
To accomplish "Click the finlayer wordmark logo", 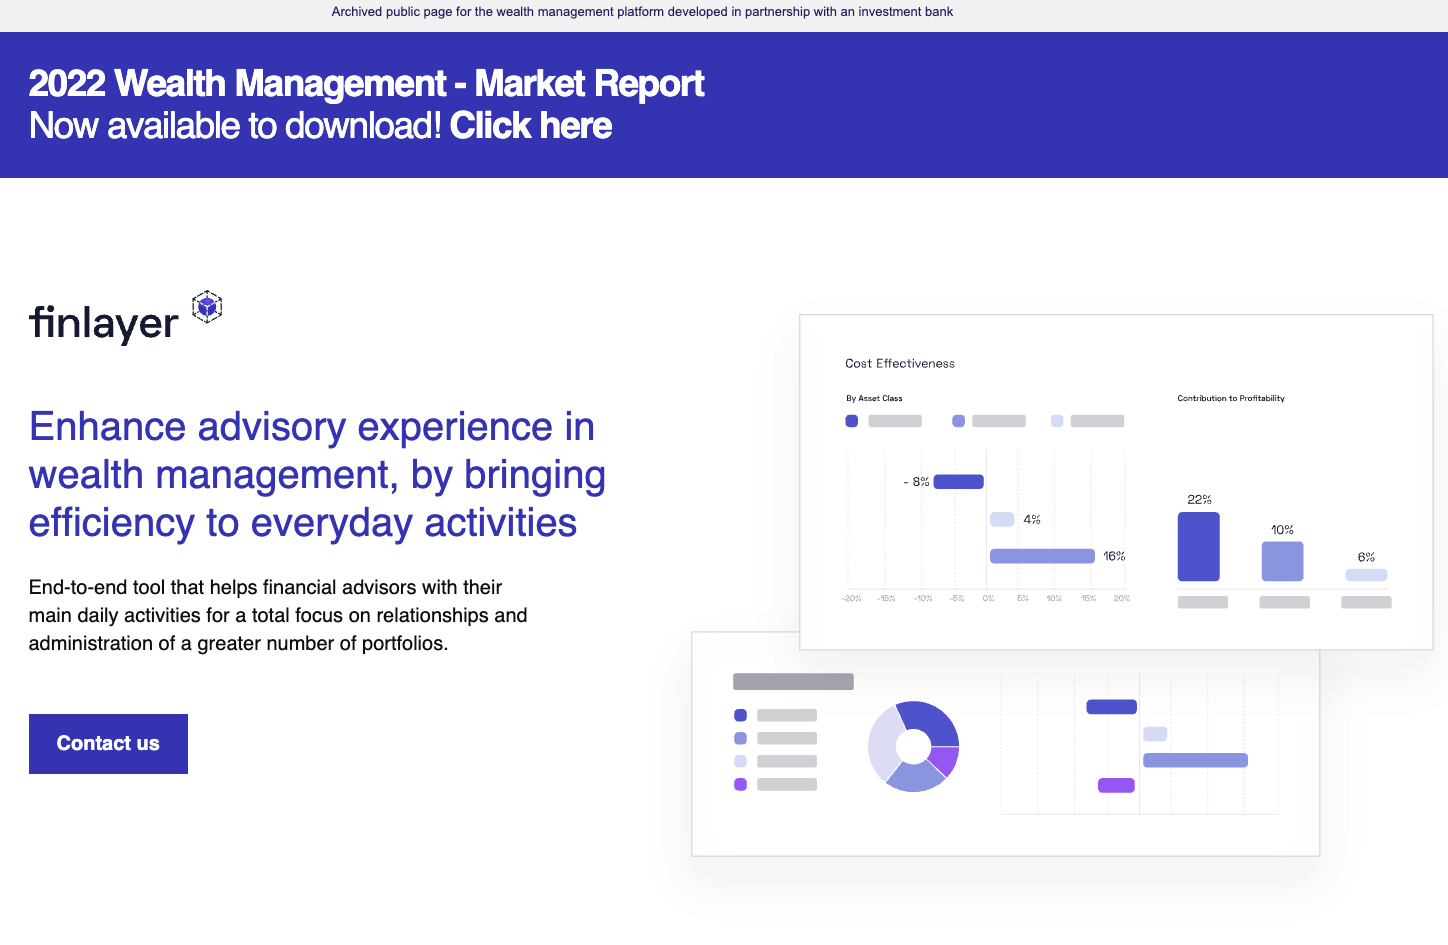I will (104, 324).
